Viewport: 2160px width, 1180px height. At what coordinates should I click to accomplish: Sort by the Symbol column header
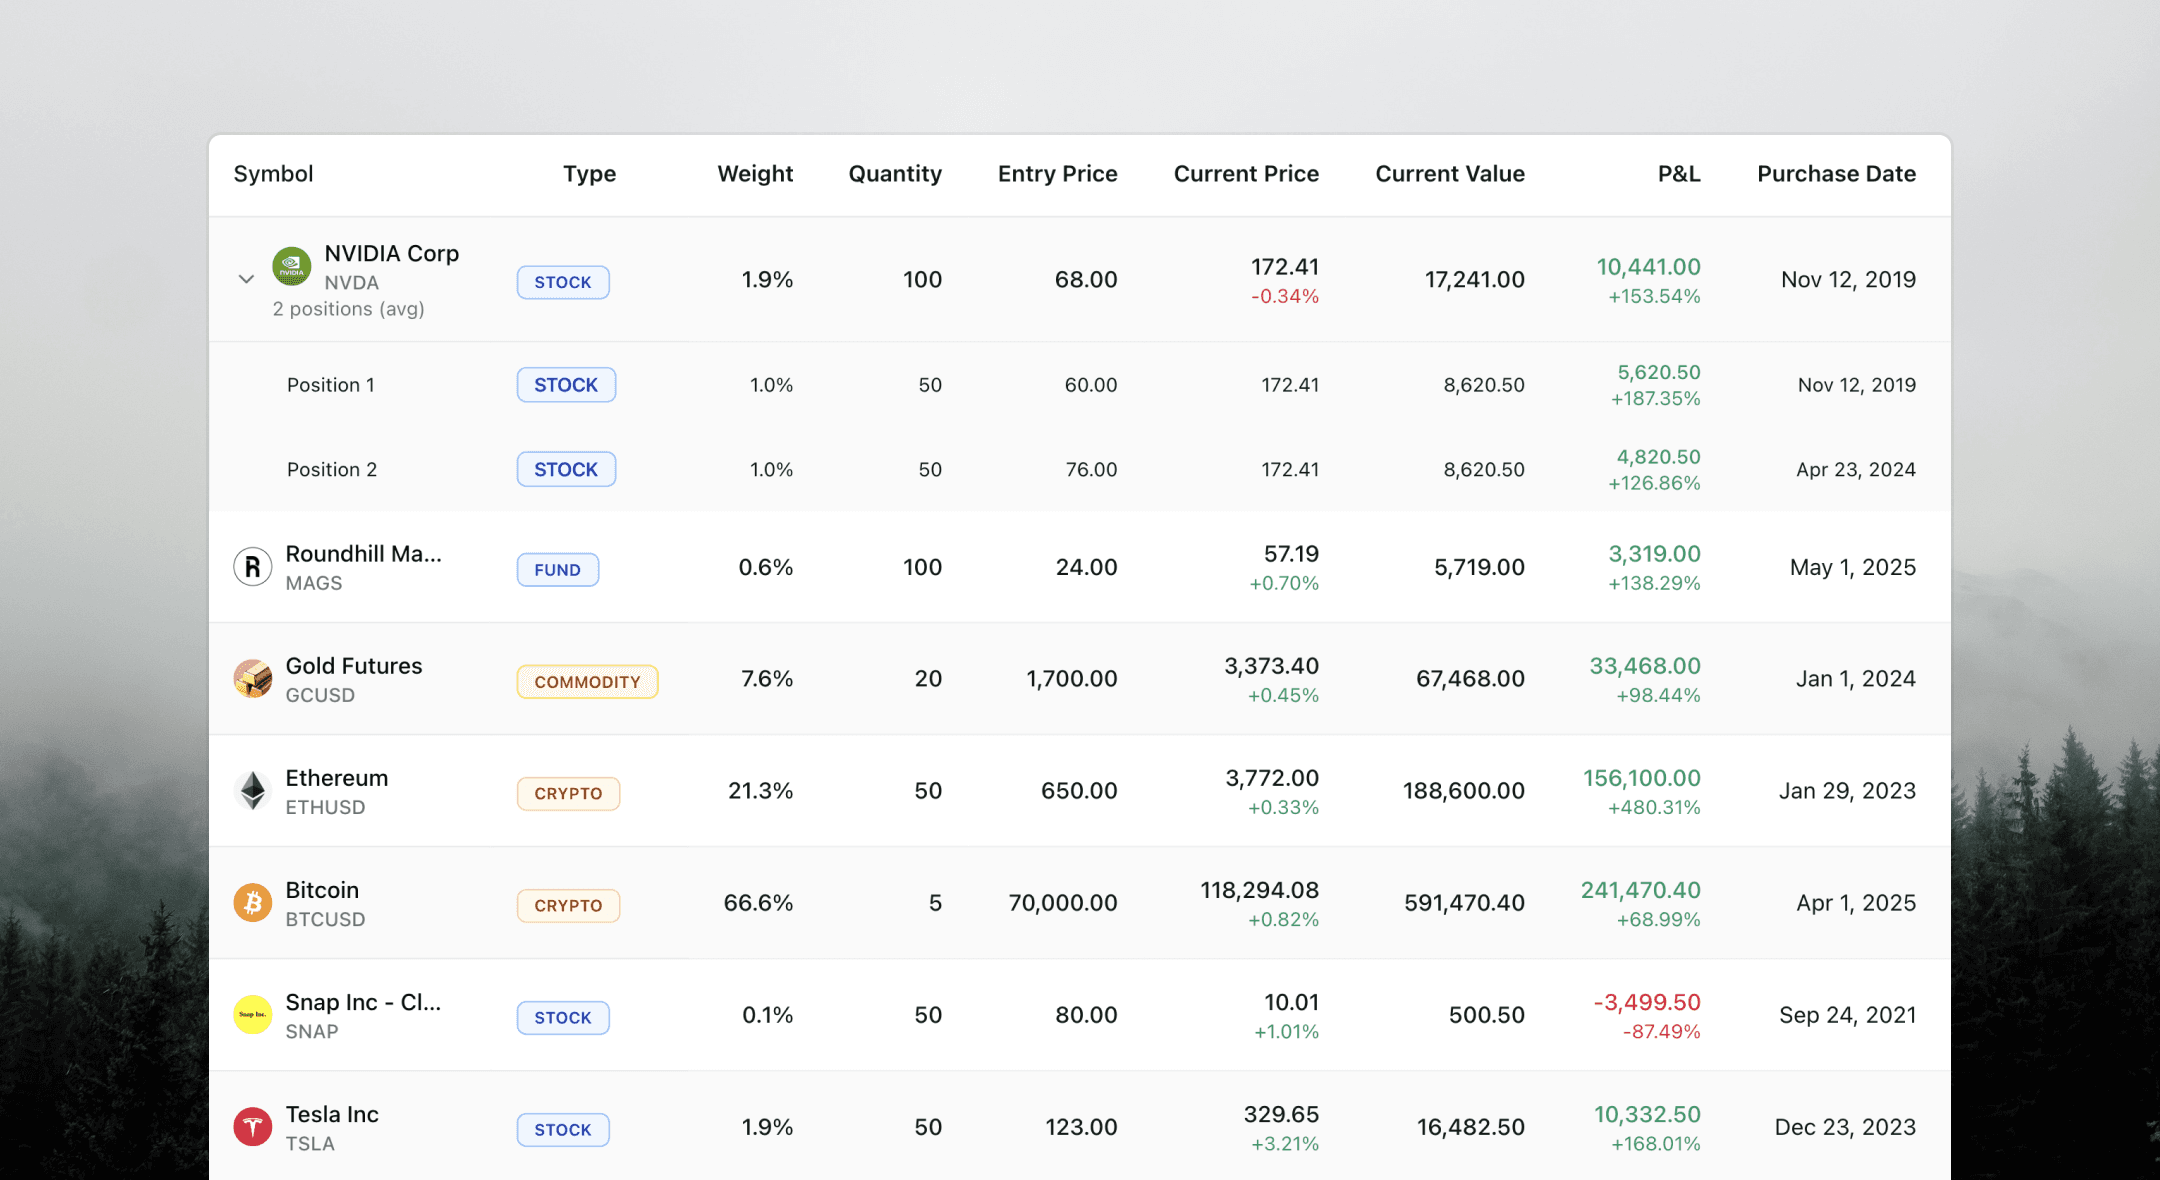pos(273,174)
